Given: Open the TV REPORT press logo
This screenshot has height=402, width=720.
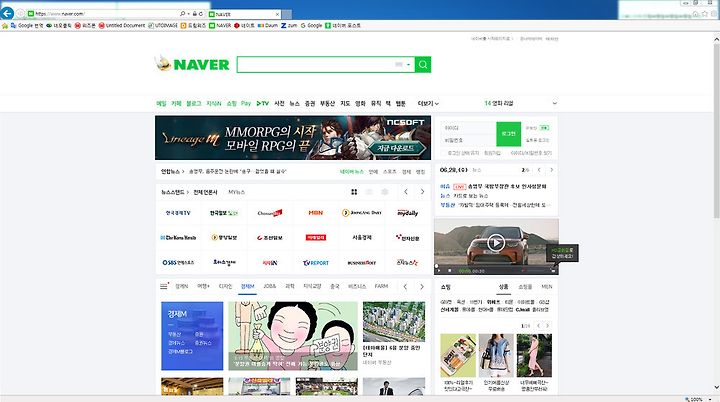Looking at the screenshot, I should pyautogui.click(x=315, y=263).
